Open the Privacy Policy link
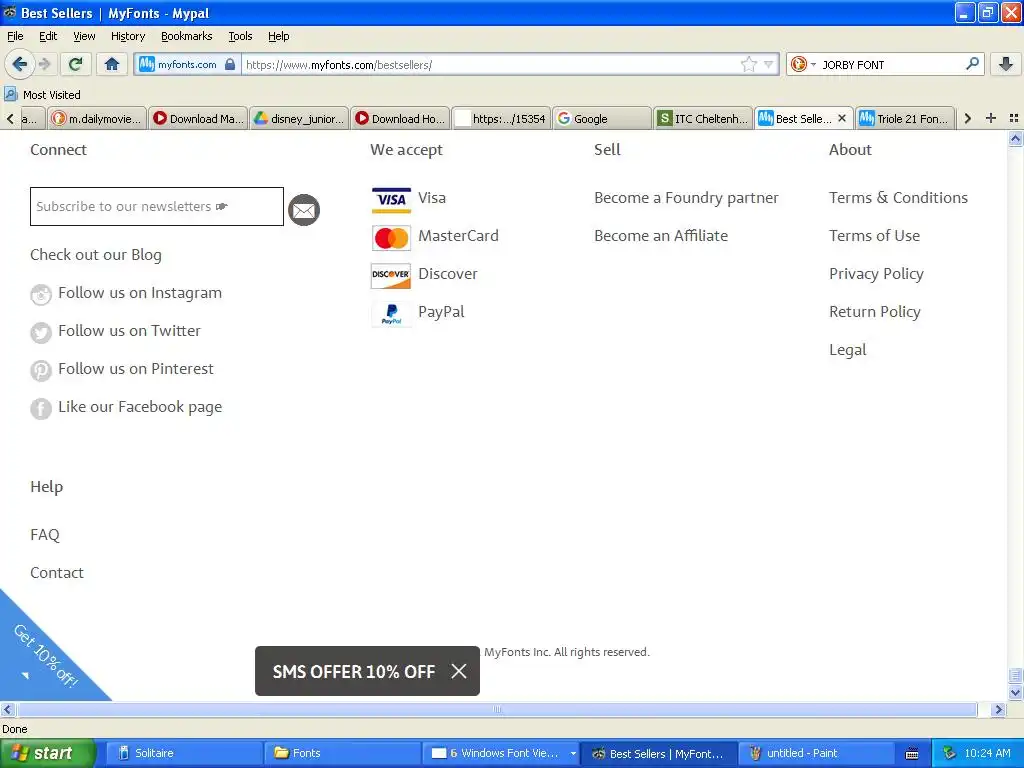This screenshot has width=1024, height=768. click(876, 274)
